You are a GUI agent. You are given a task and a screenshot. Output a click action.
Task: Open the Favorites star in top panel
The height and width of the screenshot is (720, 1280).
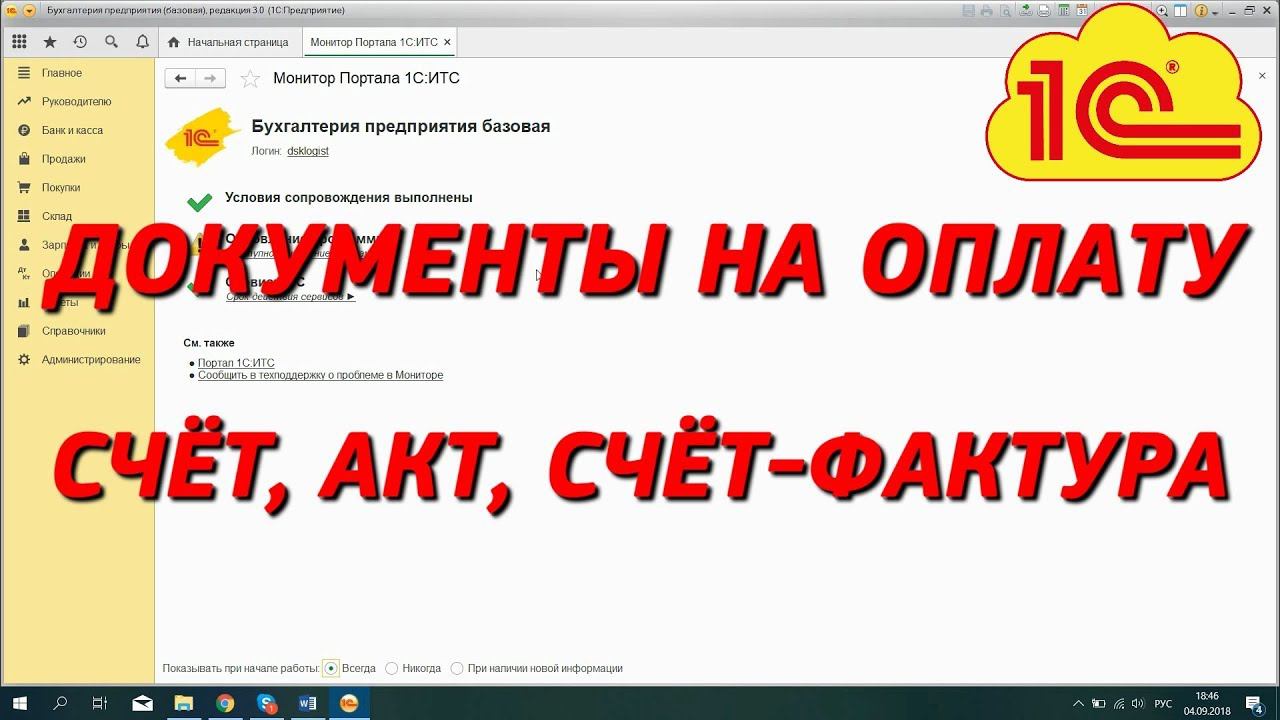point(50,42)
